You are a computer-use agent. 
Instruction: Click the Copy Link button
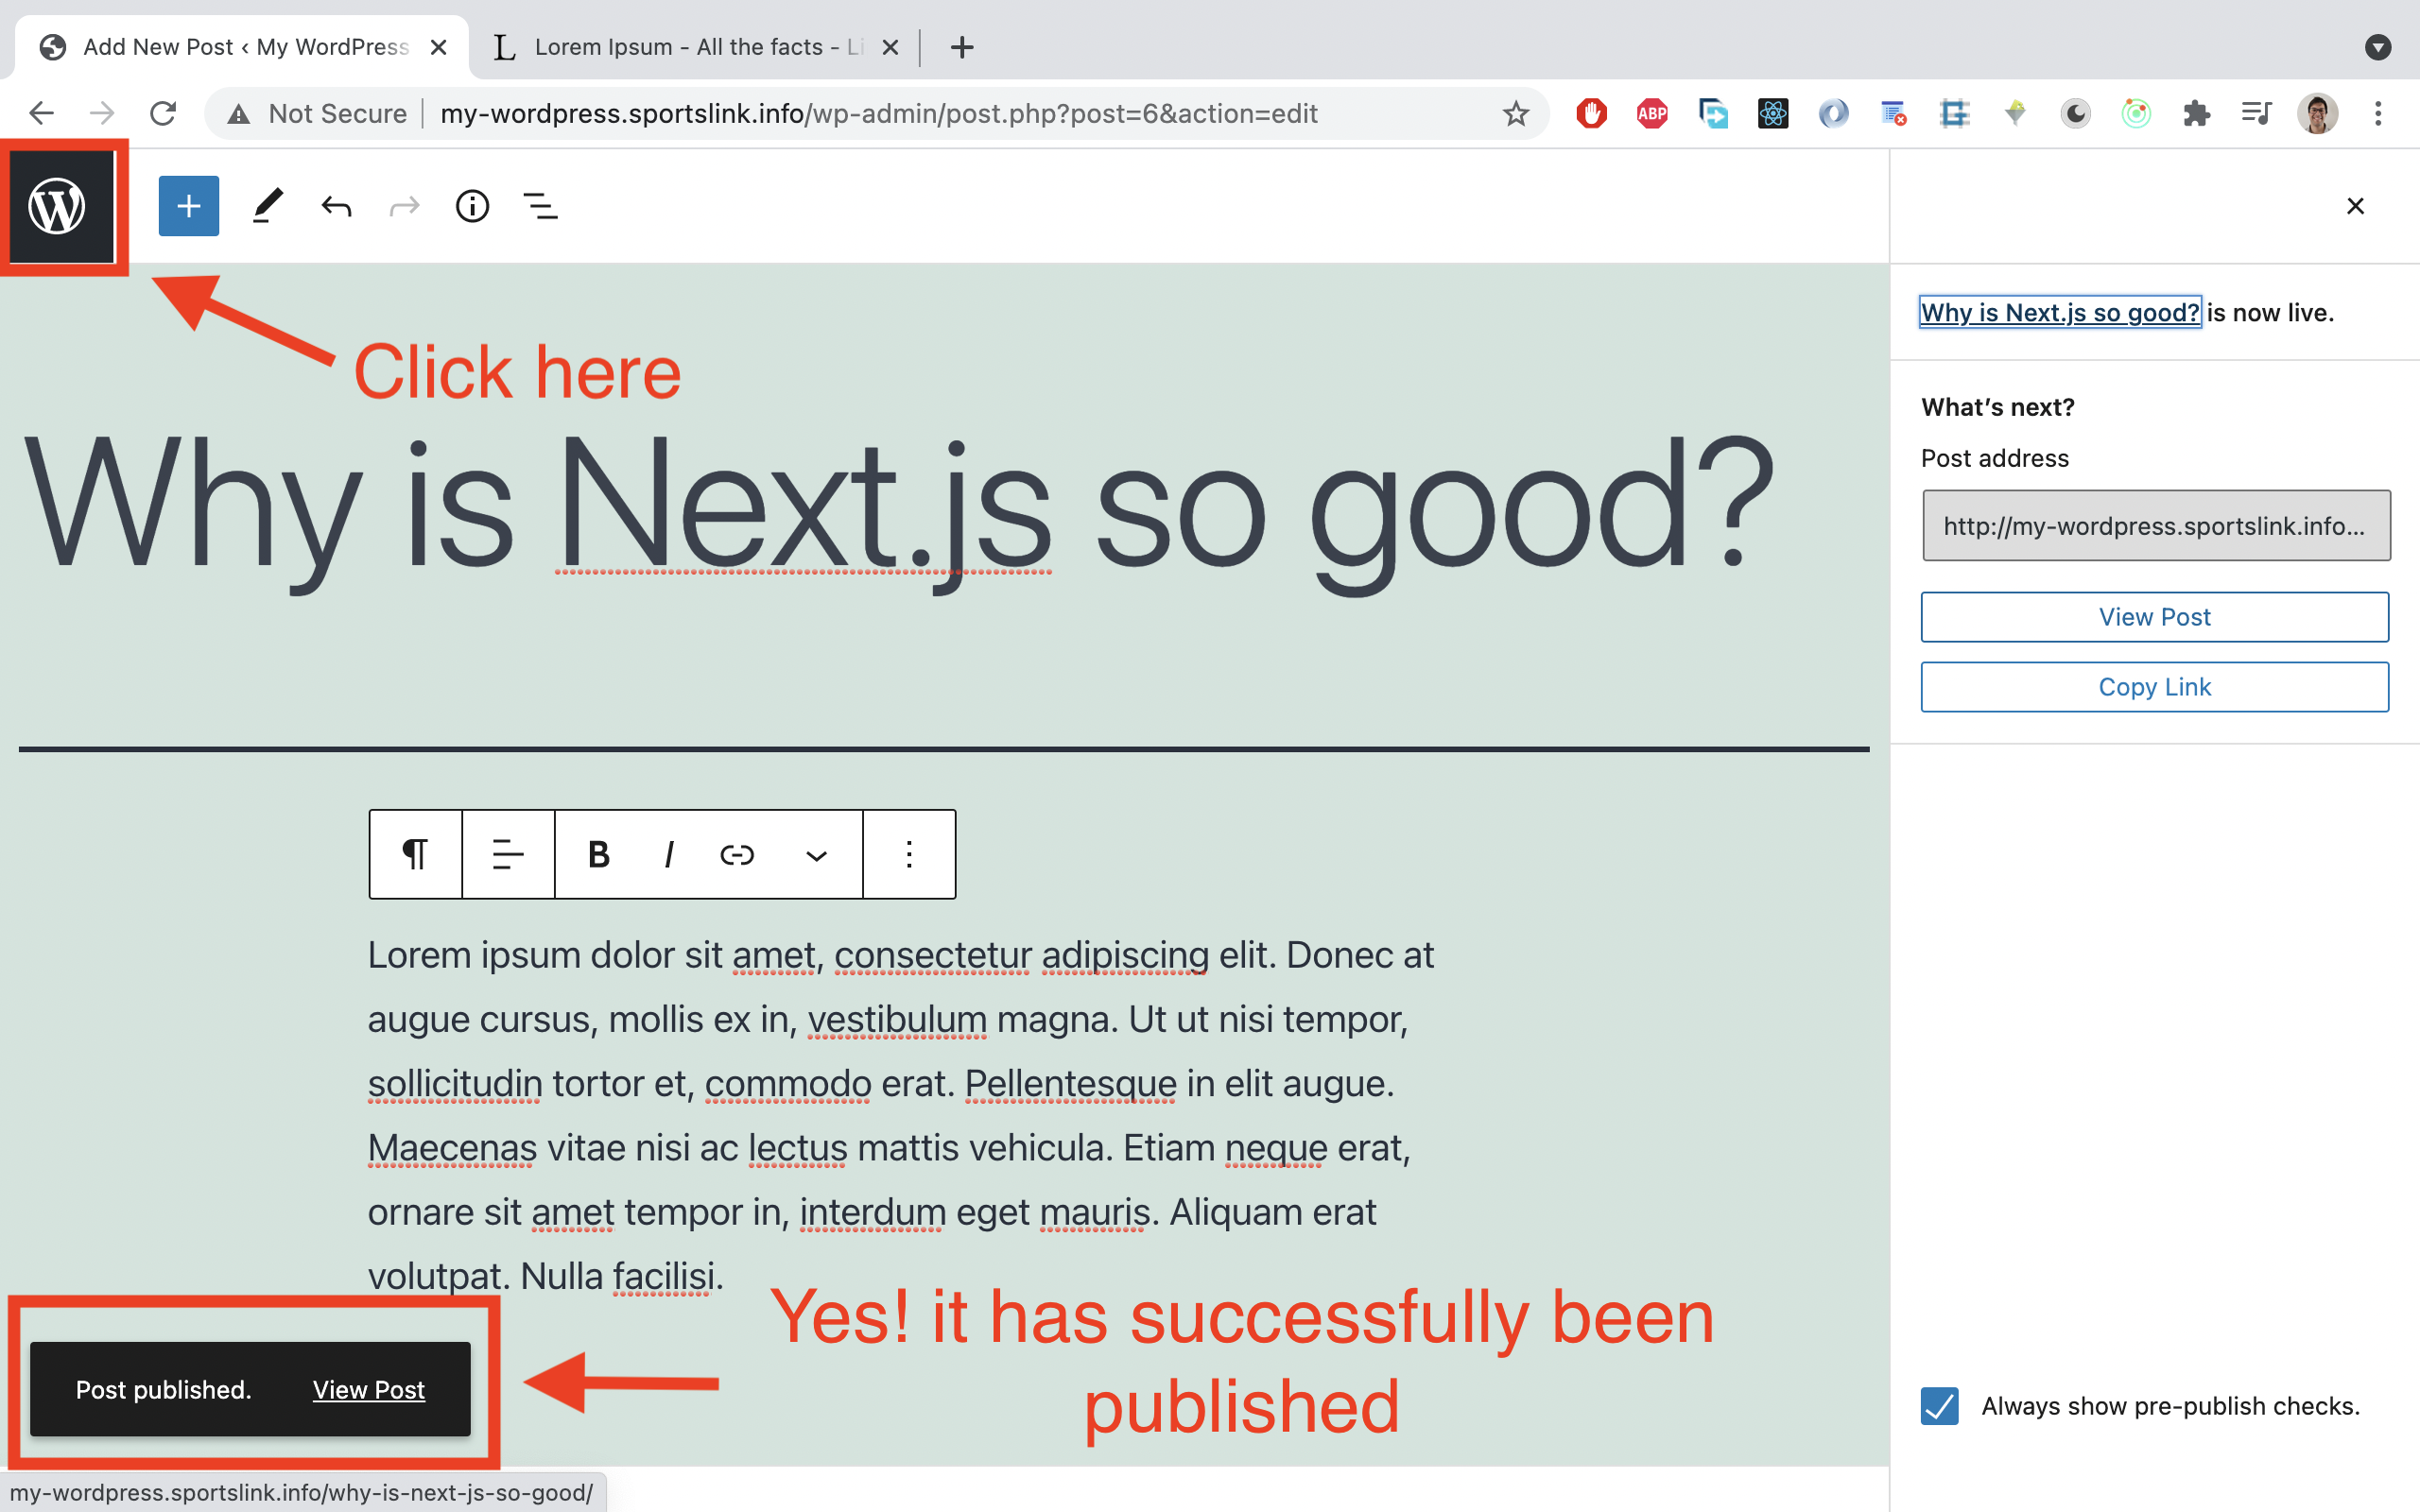(x=2154, y=686)
